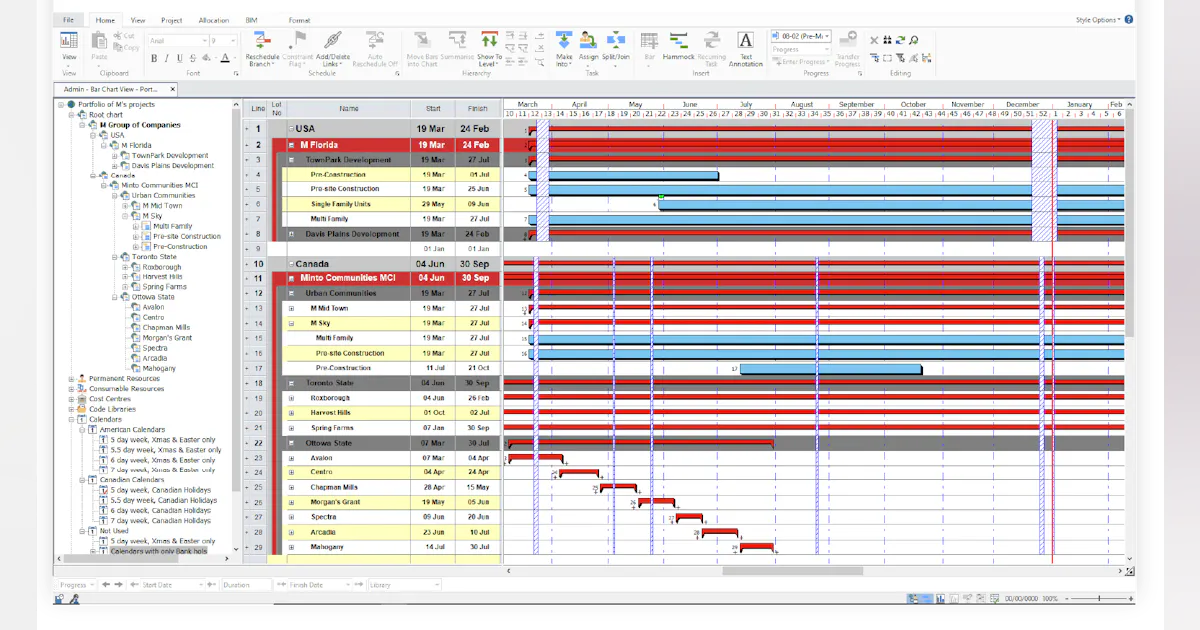Toggle Strikethrough formatting
This screenshot has height=630, width=1200.
[x=192, y=59]
